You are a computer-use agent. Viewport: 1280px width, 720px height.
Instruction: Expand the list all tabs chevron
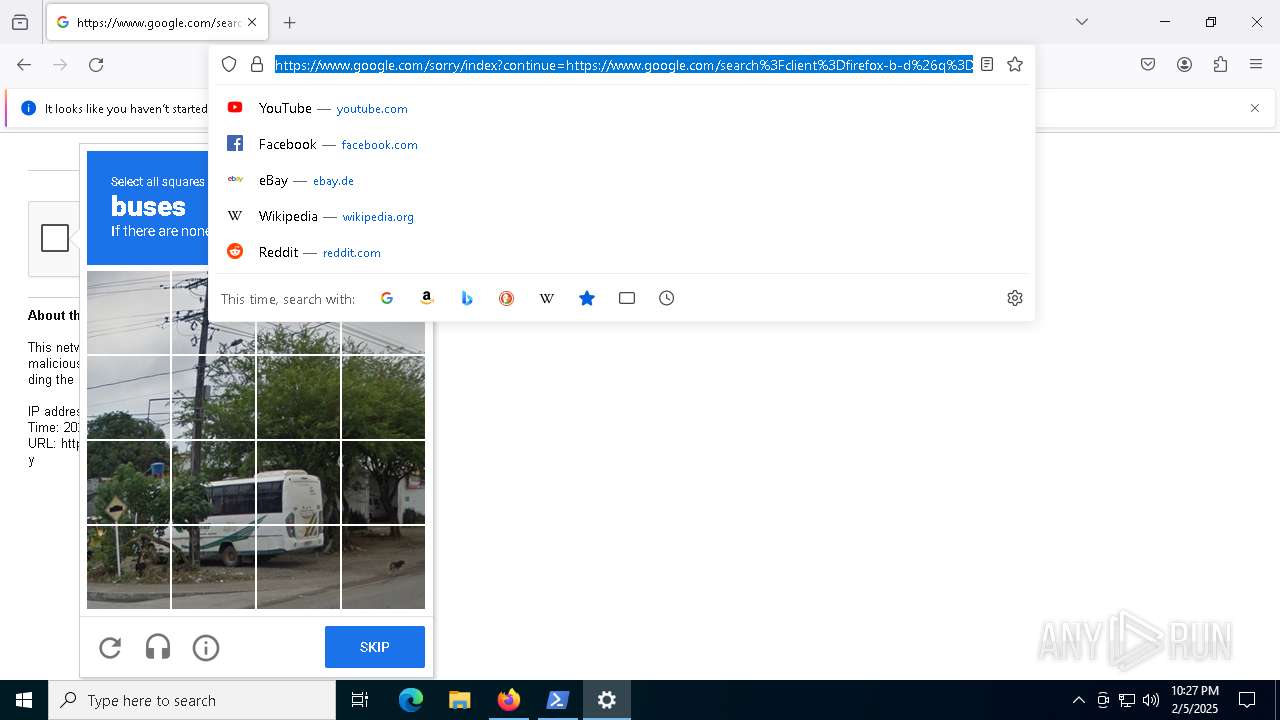click(x=1082, y=22)
